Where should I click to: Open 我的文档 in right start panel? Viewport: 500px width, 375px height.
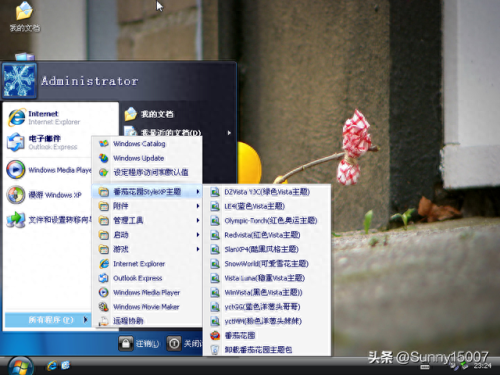point(149,114)
